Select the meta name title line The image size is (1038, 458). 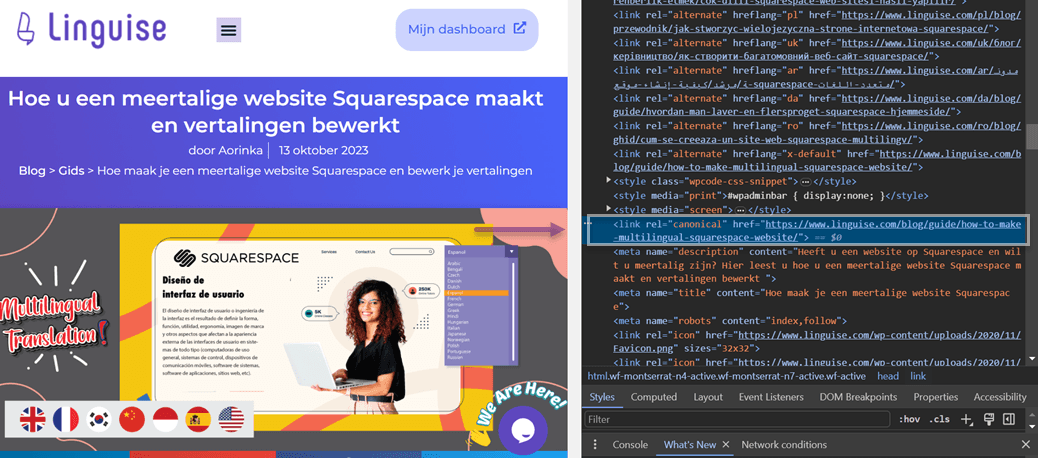click(x=812, y=300)
